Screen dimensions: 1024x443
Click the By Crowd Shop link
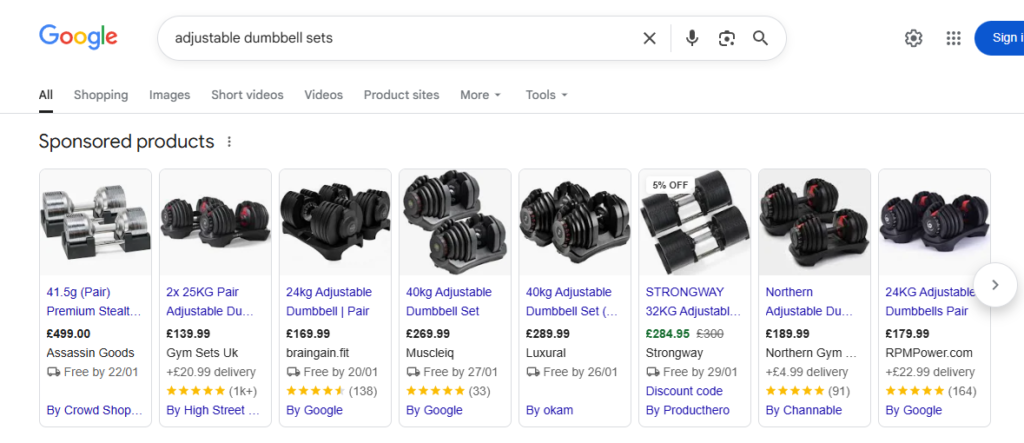coord(94,410)
